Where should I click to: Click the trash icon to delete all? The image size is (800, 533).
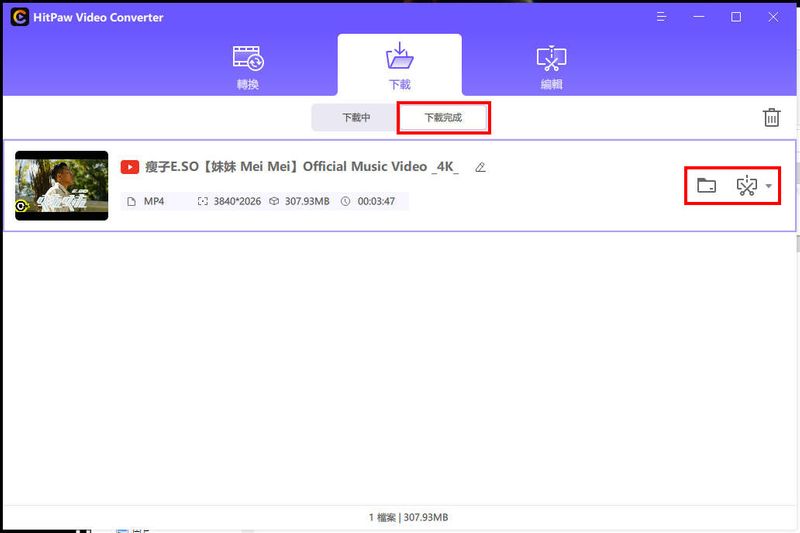[x=771, y=117]
